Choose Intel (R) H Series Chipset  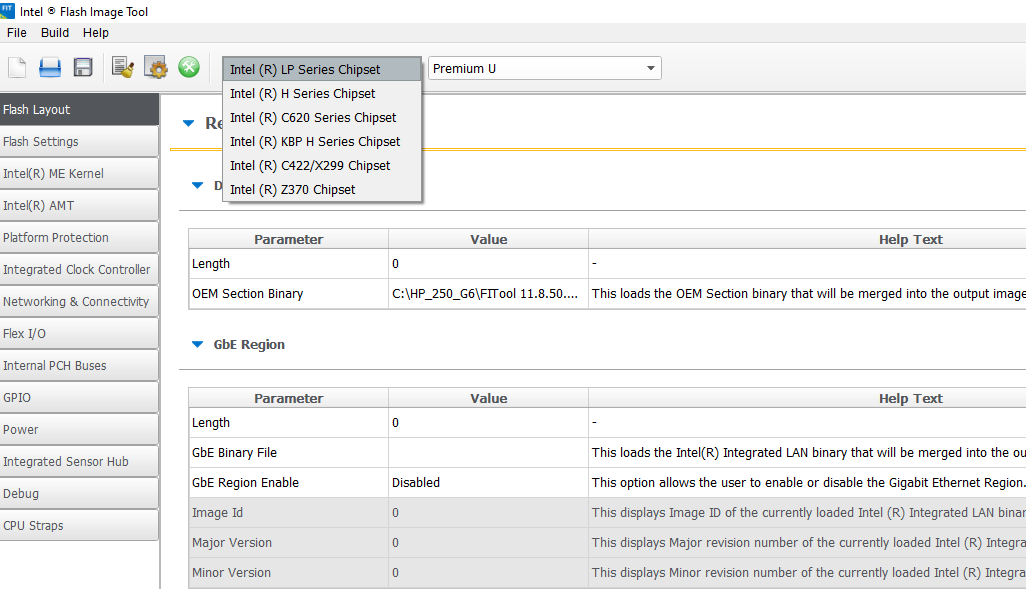322,94
